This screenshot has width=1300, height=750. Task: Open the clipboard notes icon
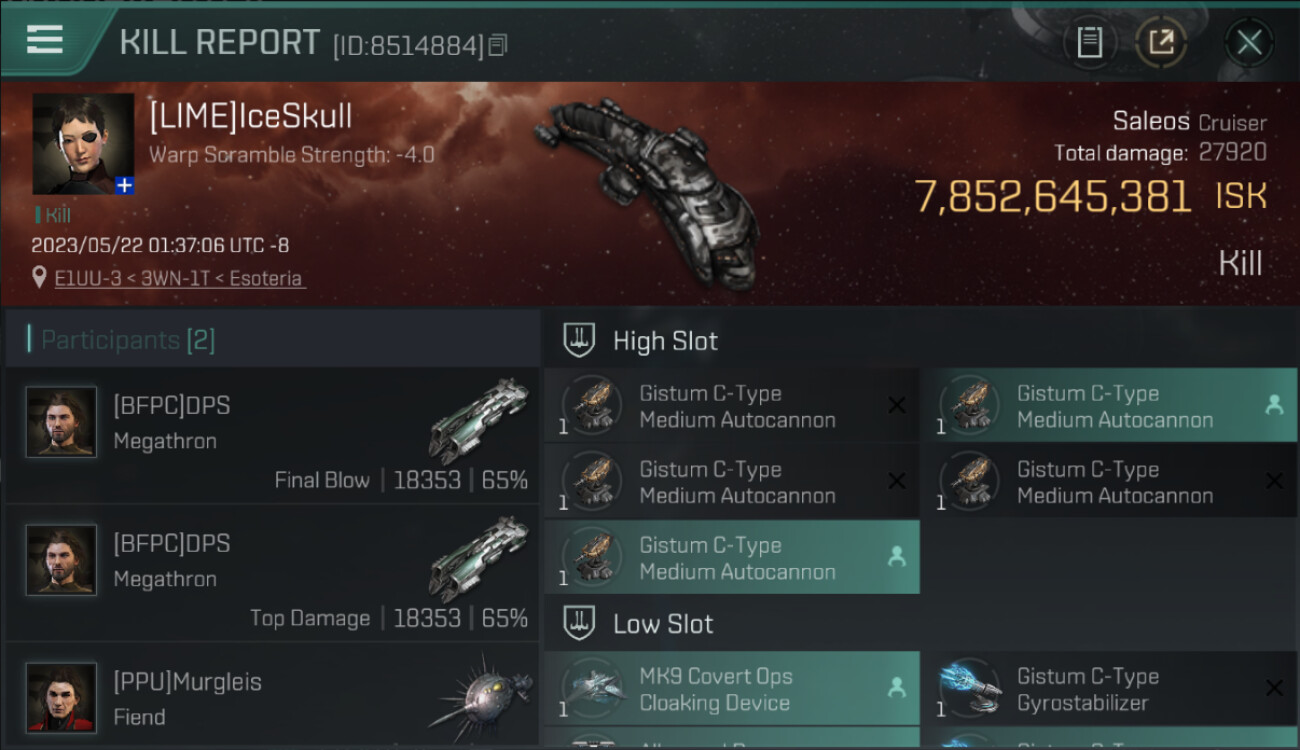pyautogui.click(x=1089, y=42)
